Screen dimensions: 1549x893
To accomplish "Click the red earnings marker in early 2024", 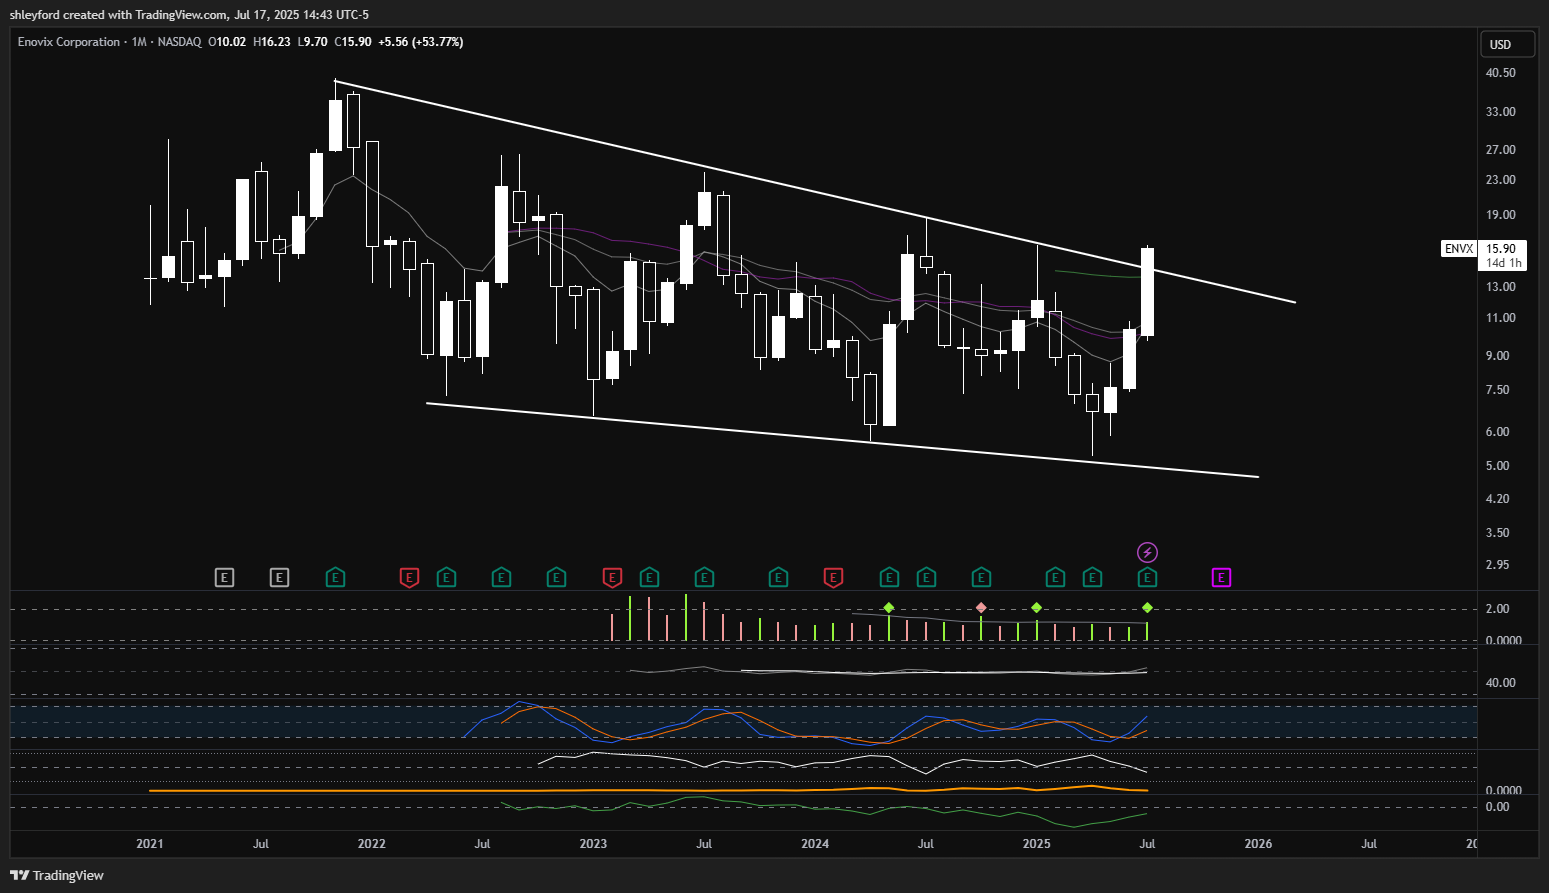I will point(833,577).
